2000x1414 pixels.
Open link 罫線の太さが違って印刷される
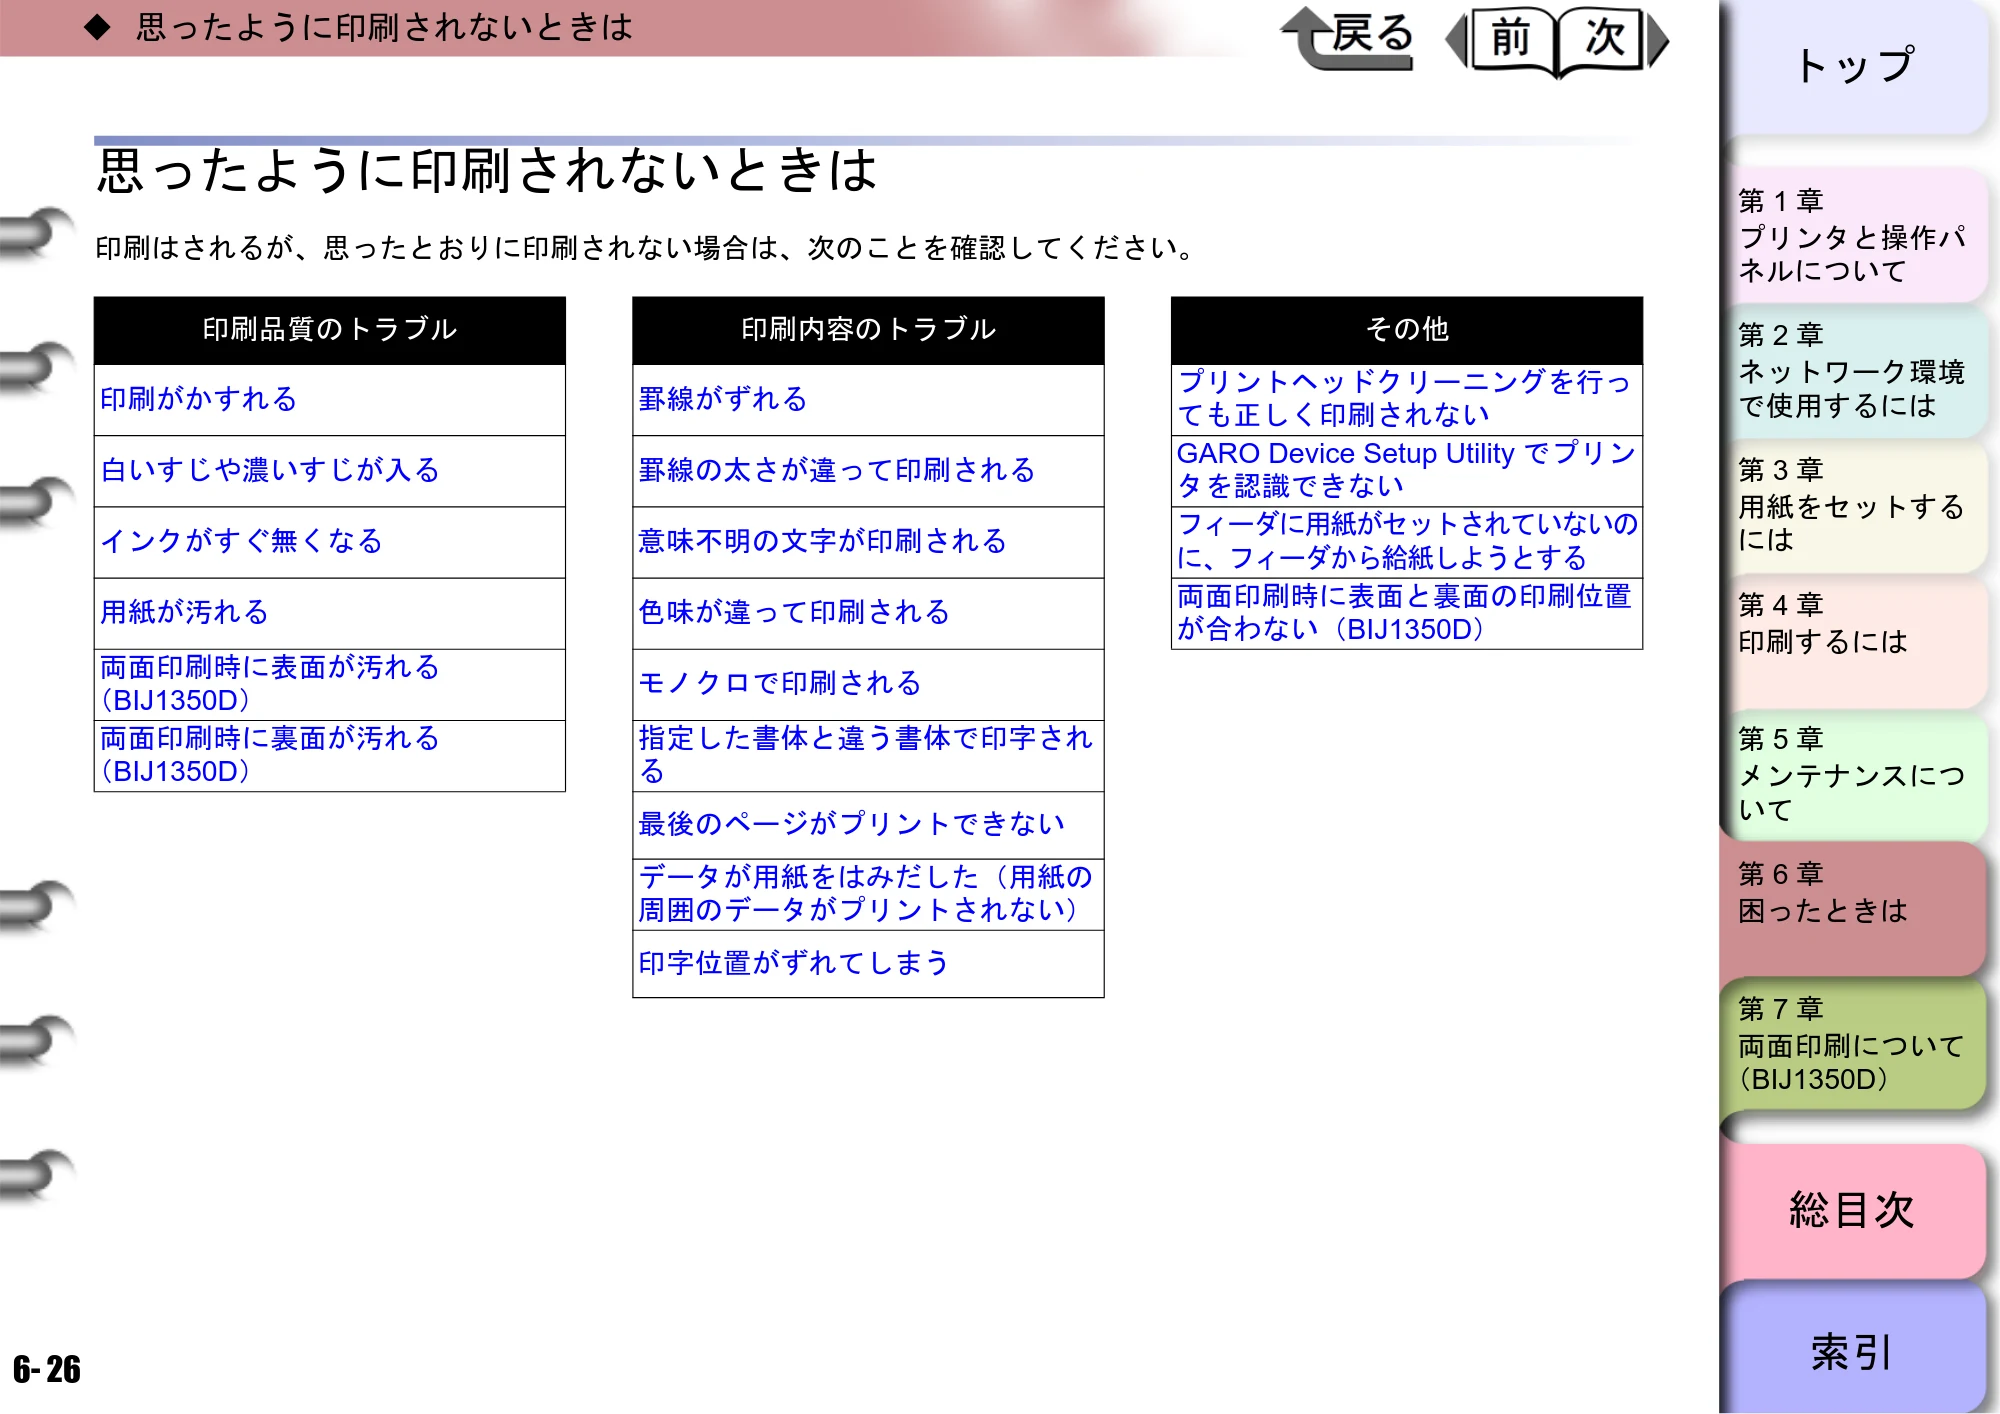pos(837,470)
